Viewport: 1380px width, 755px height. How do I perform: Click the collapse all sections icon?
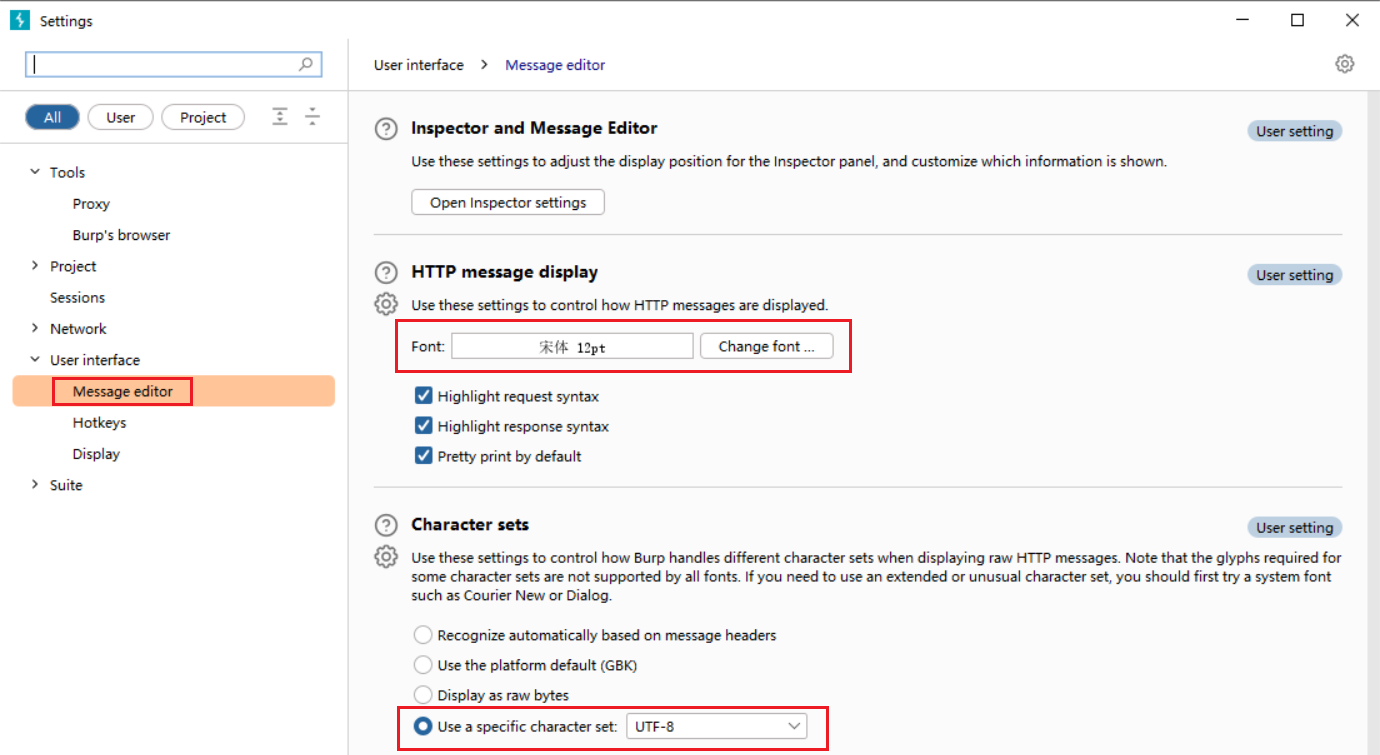[313, 117]
